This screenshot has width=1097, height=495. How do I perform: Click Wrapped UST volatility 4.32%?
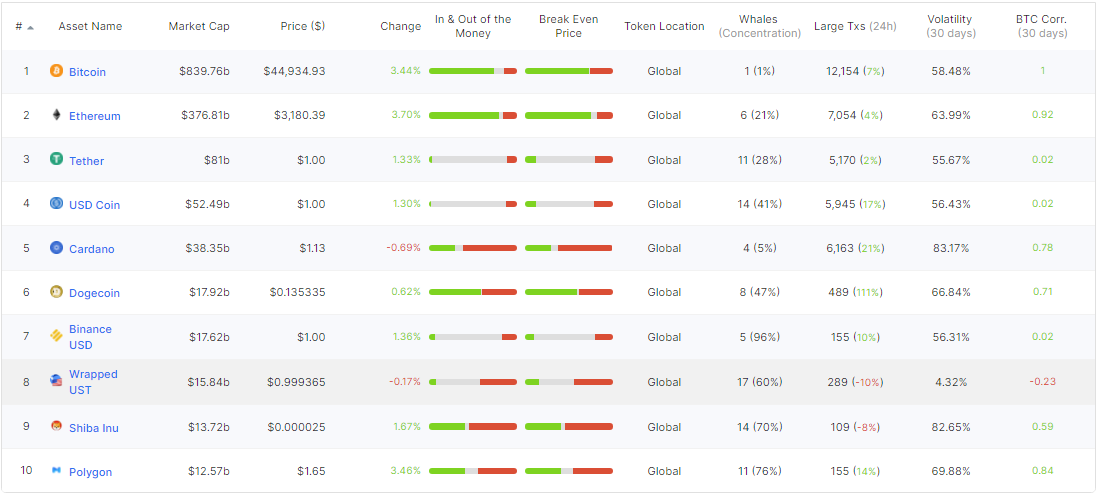tap(951, 382)
